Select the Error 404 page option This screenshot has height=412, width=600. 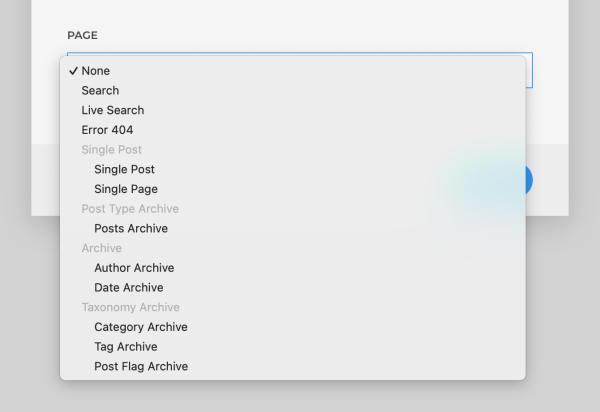coord(107,130)
